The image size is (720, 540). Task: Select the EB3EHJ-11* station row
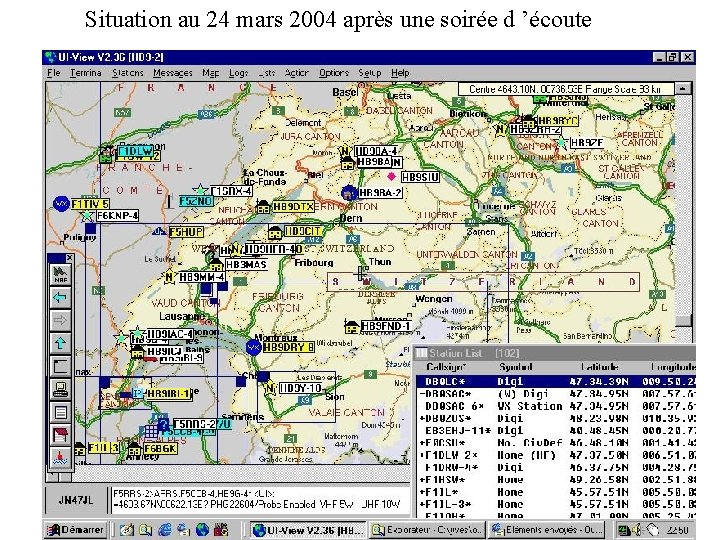pyautogui.click(x=556, y=431)
